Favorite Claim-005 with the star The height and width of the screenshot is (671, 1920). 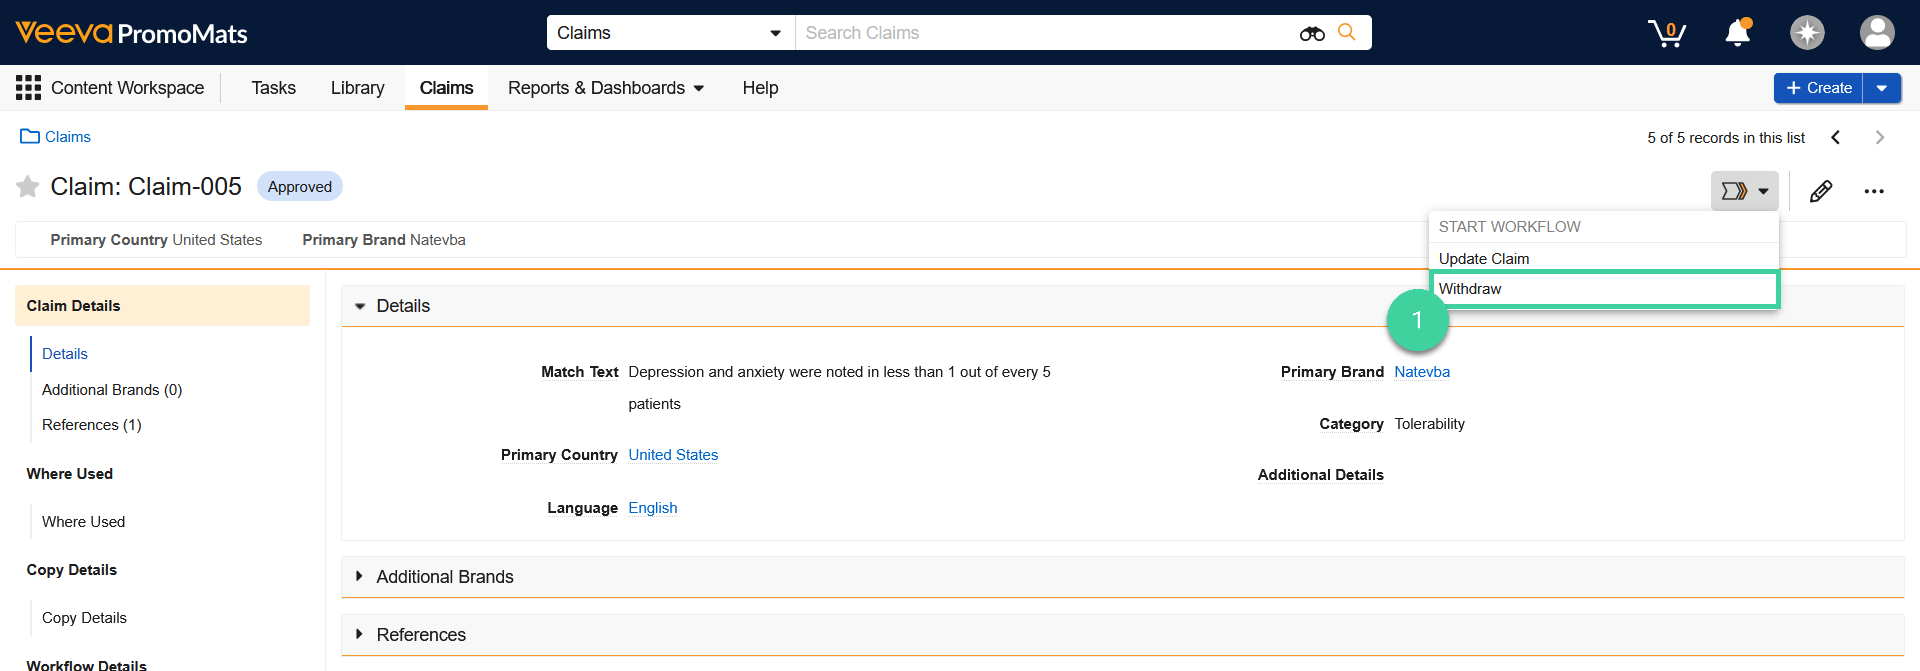click(28, 187)
